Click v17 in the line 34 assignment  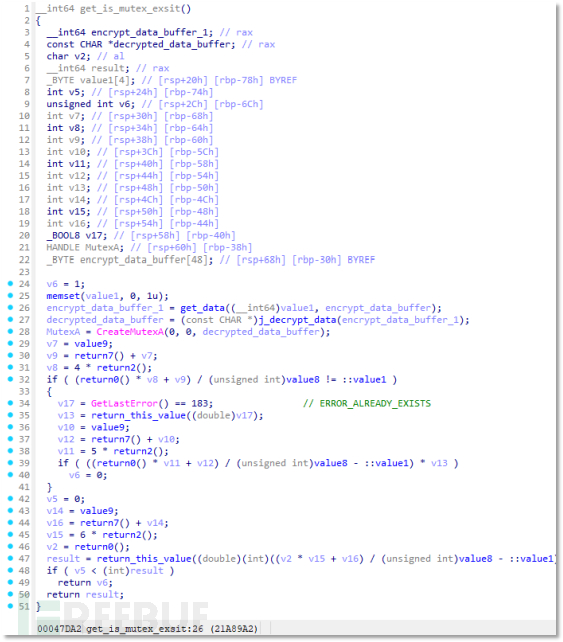coord(66,403)
